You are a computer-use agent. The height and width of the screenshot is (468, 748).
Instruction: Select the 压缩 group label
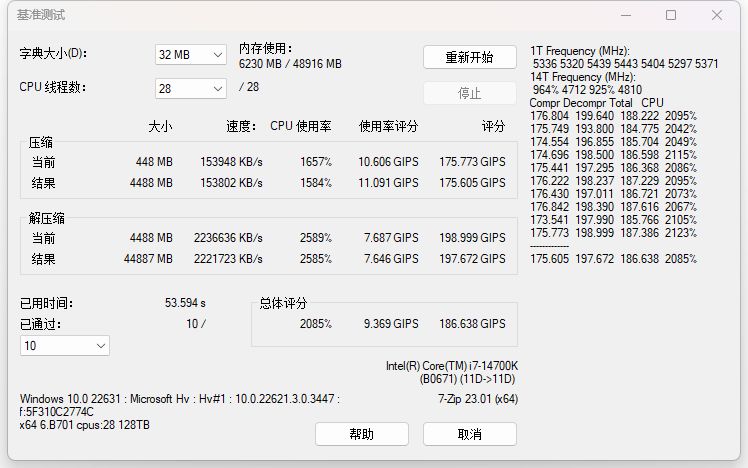pos(41,143)
